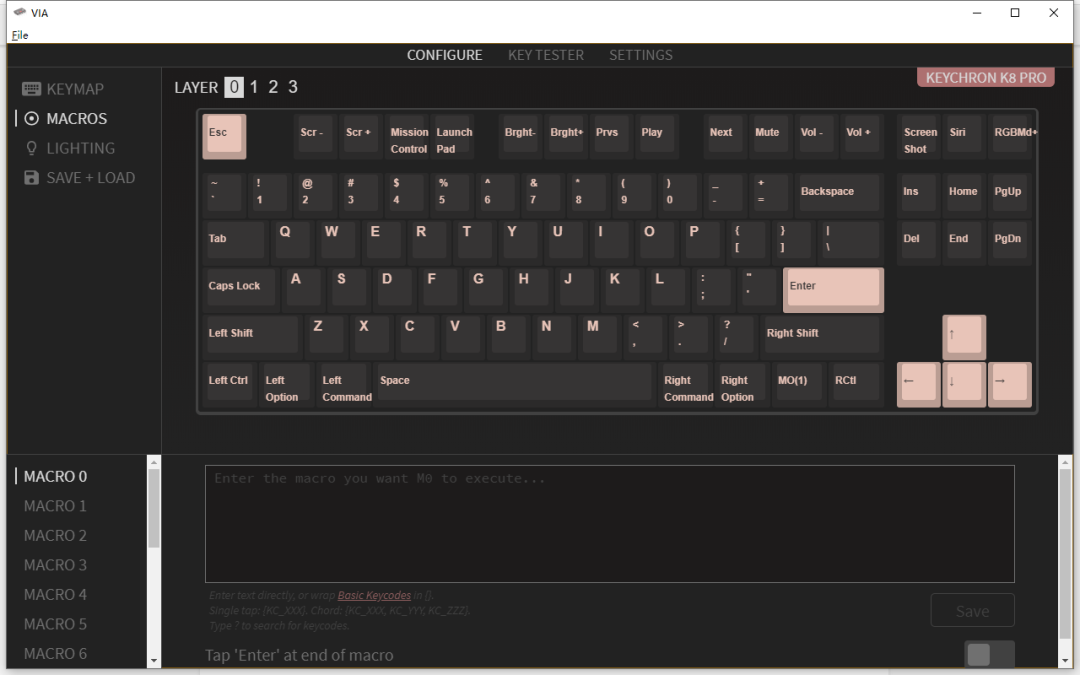Screen dimensions: 1080x675
Task: Select the right arrow key
Action: [1010, 384]
